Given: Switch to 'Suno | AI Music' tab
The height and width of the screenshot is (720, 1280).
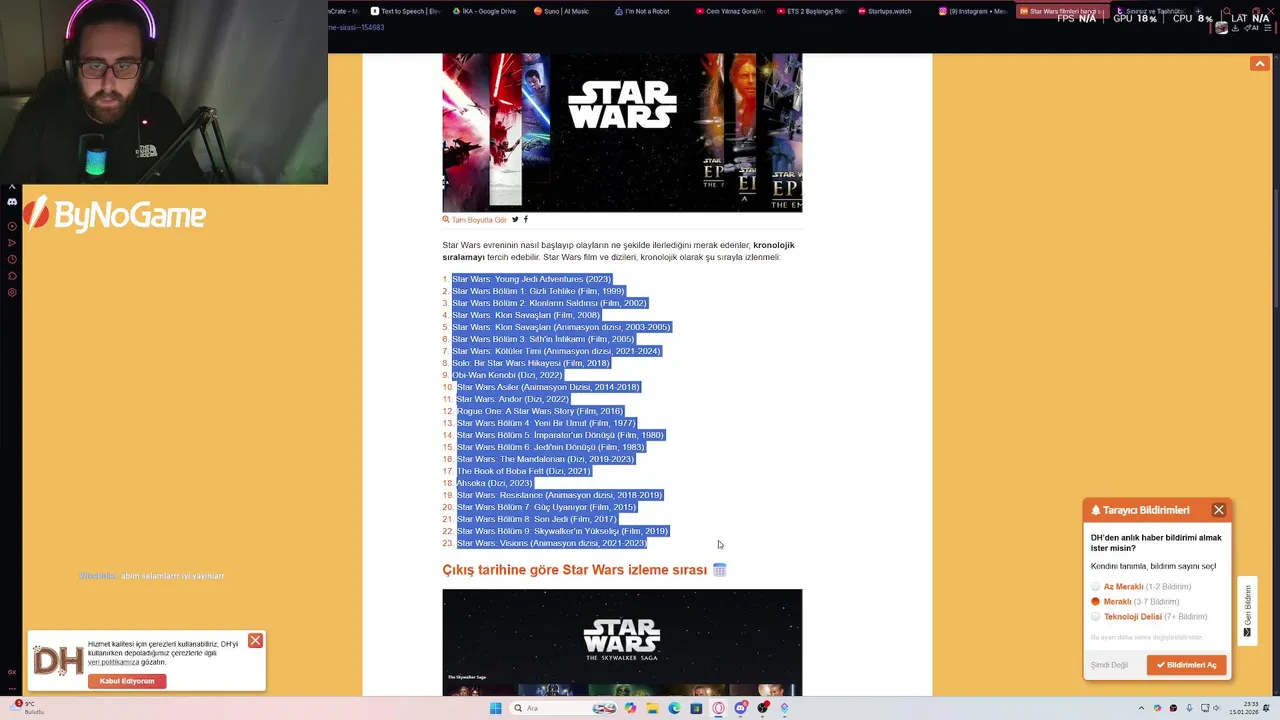Looking at the screenshot, I should click(562, 11).
